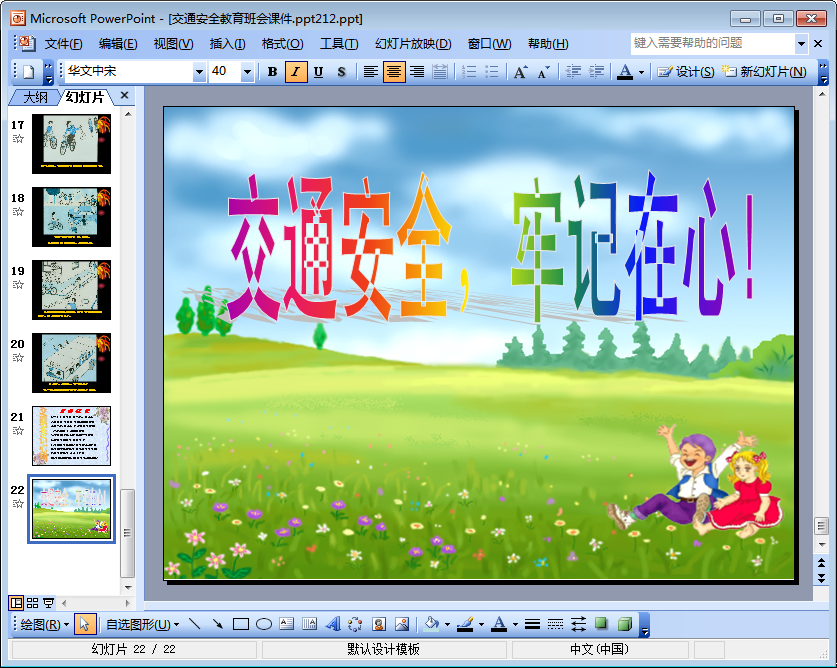Turn off italic formatting
Viewport: 837px width, 668px height.
pyautogui.click(x=295, y=72)
